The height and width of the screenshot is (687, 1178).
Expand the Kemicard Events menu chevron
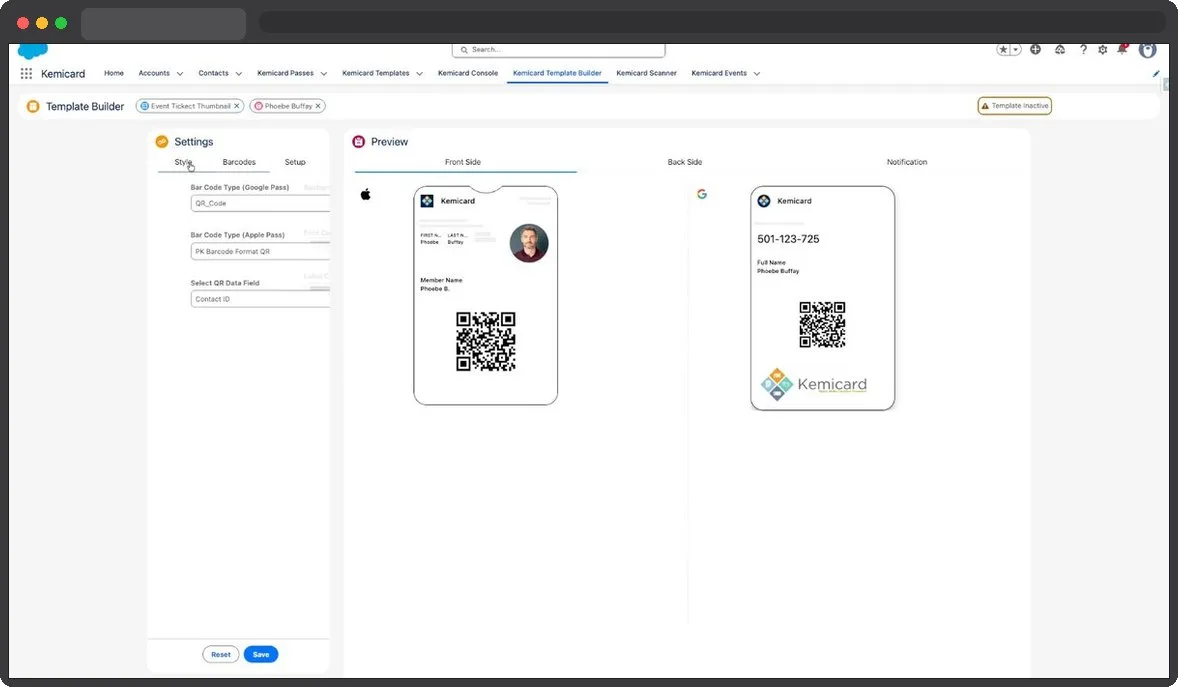pyautogui.click(x=757, y=74)
